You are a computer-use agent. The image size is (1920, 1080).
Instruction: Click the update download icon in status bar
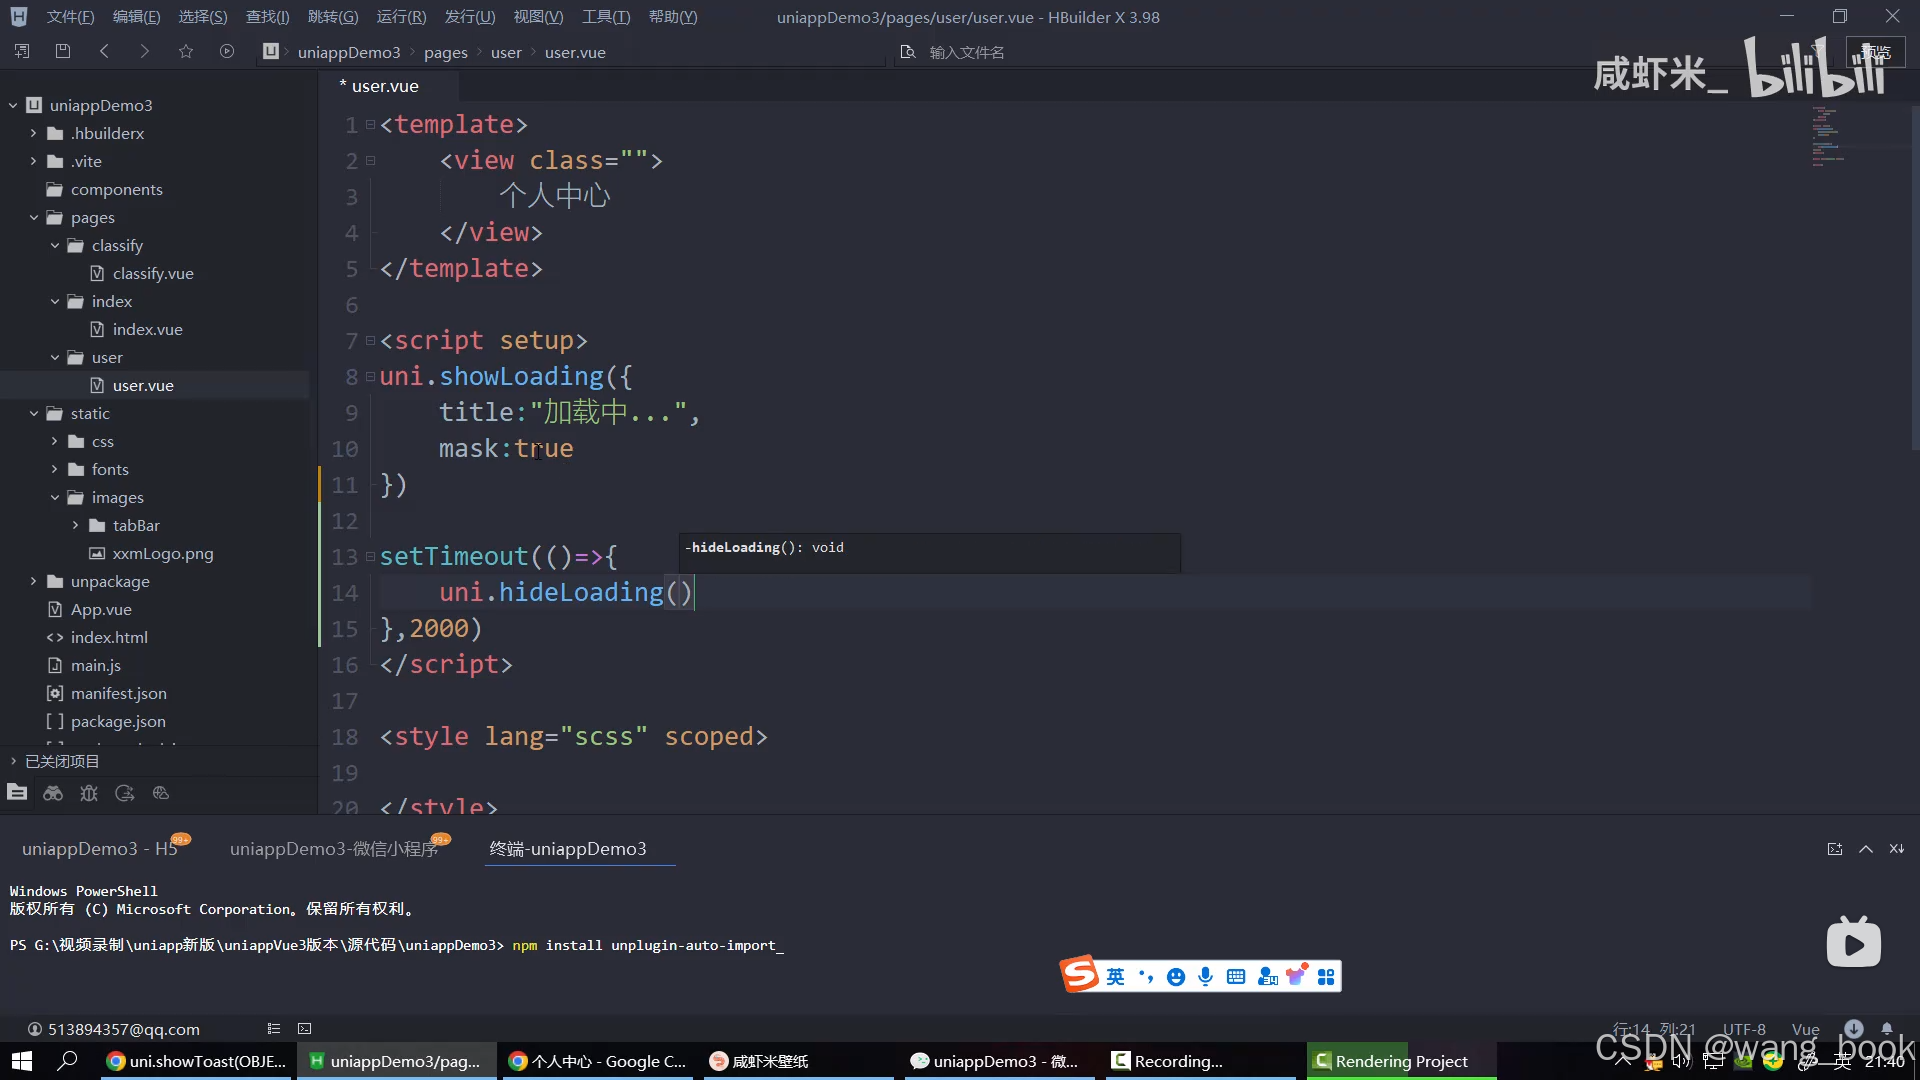pyautogui.click(x=1854, y=1028)
